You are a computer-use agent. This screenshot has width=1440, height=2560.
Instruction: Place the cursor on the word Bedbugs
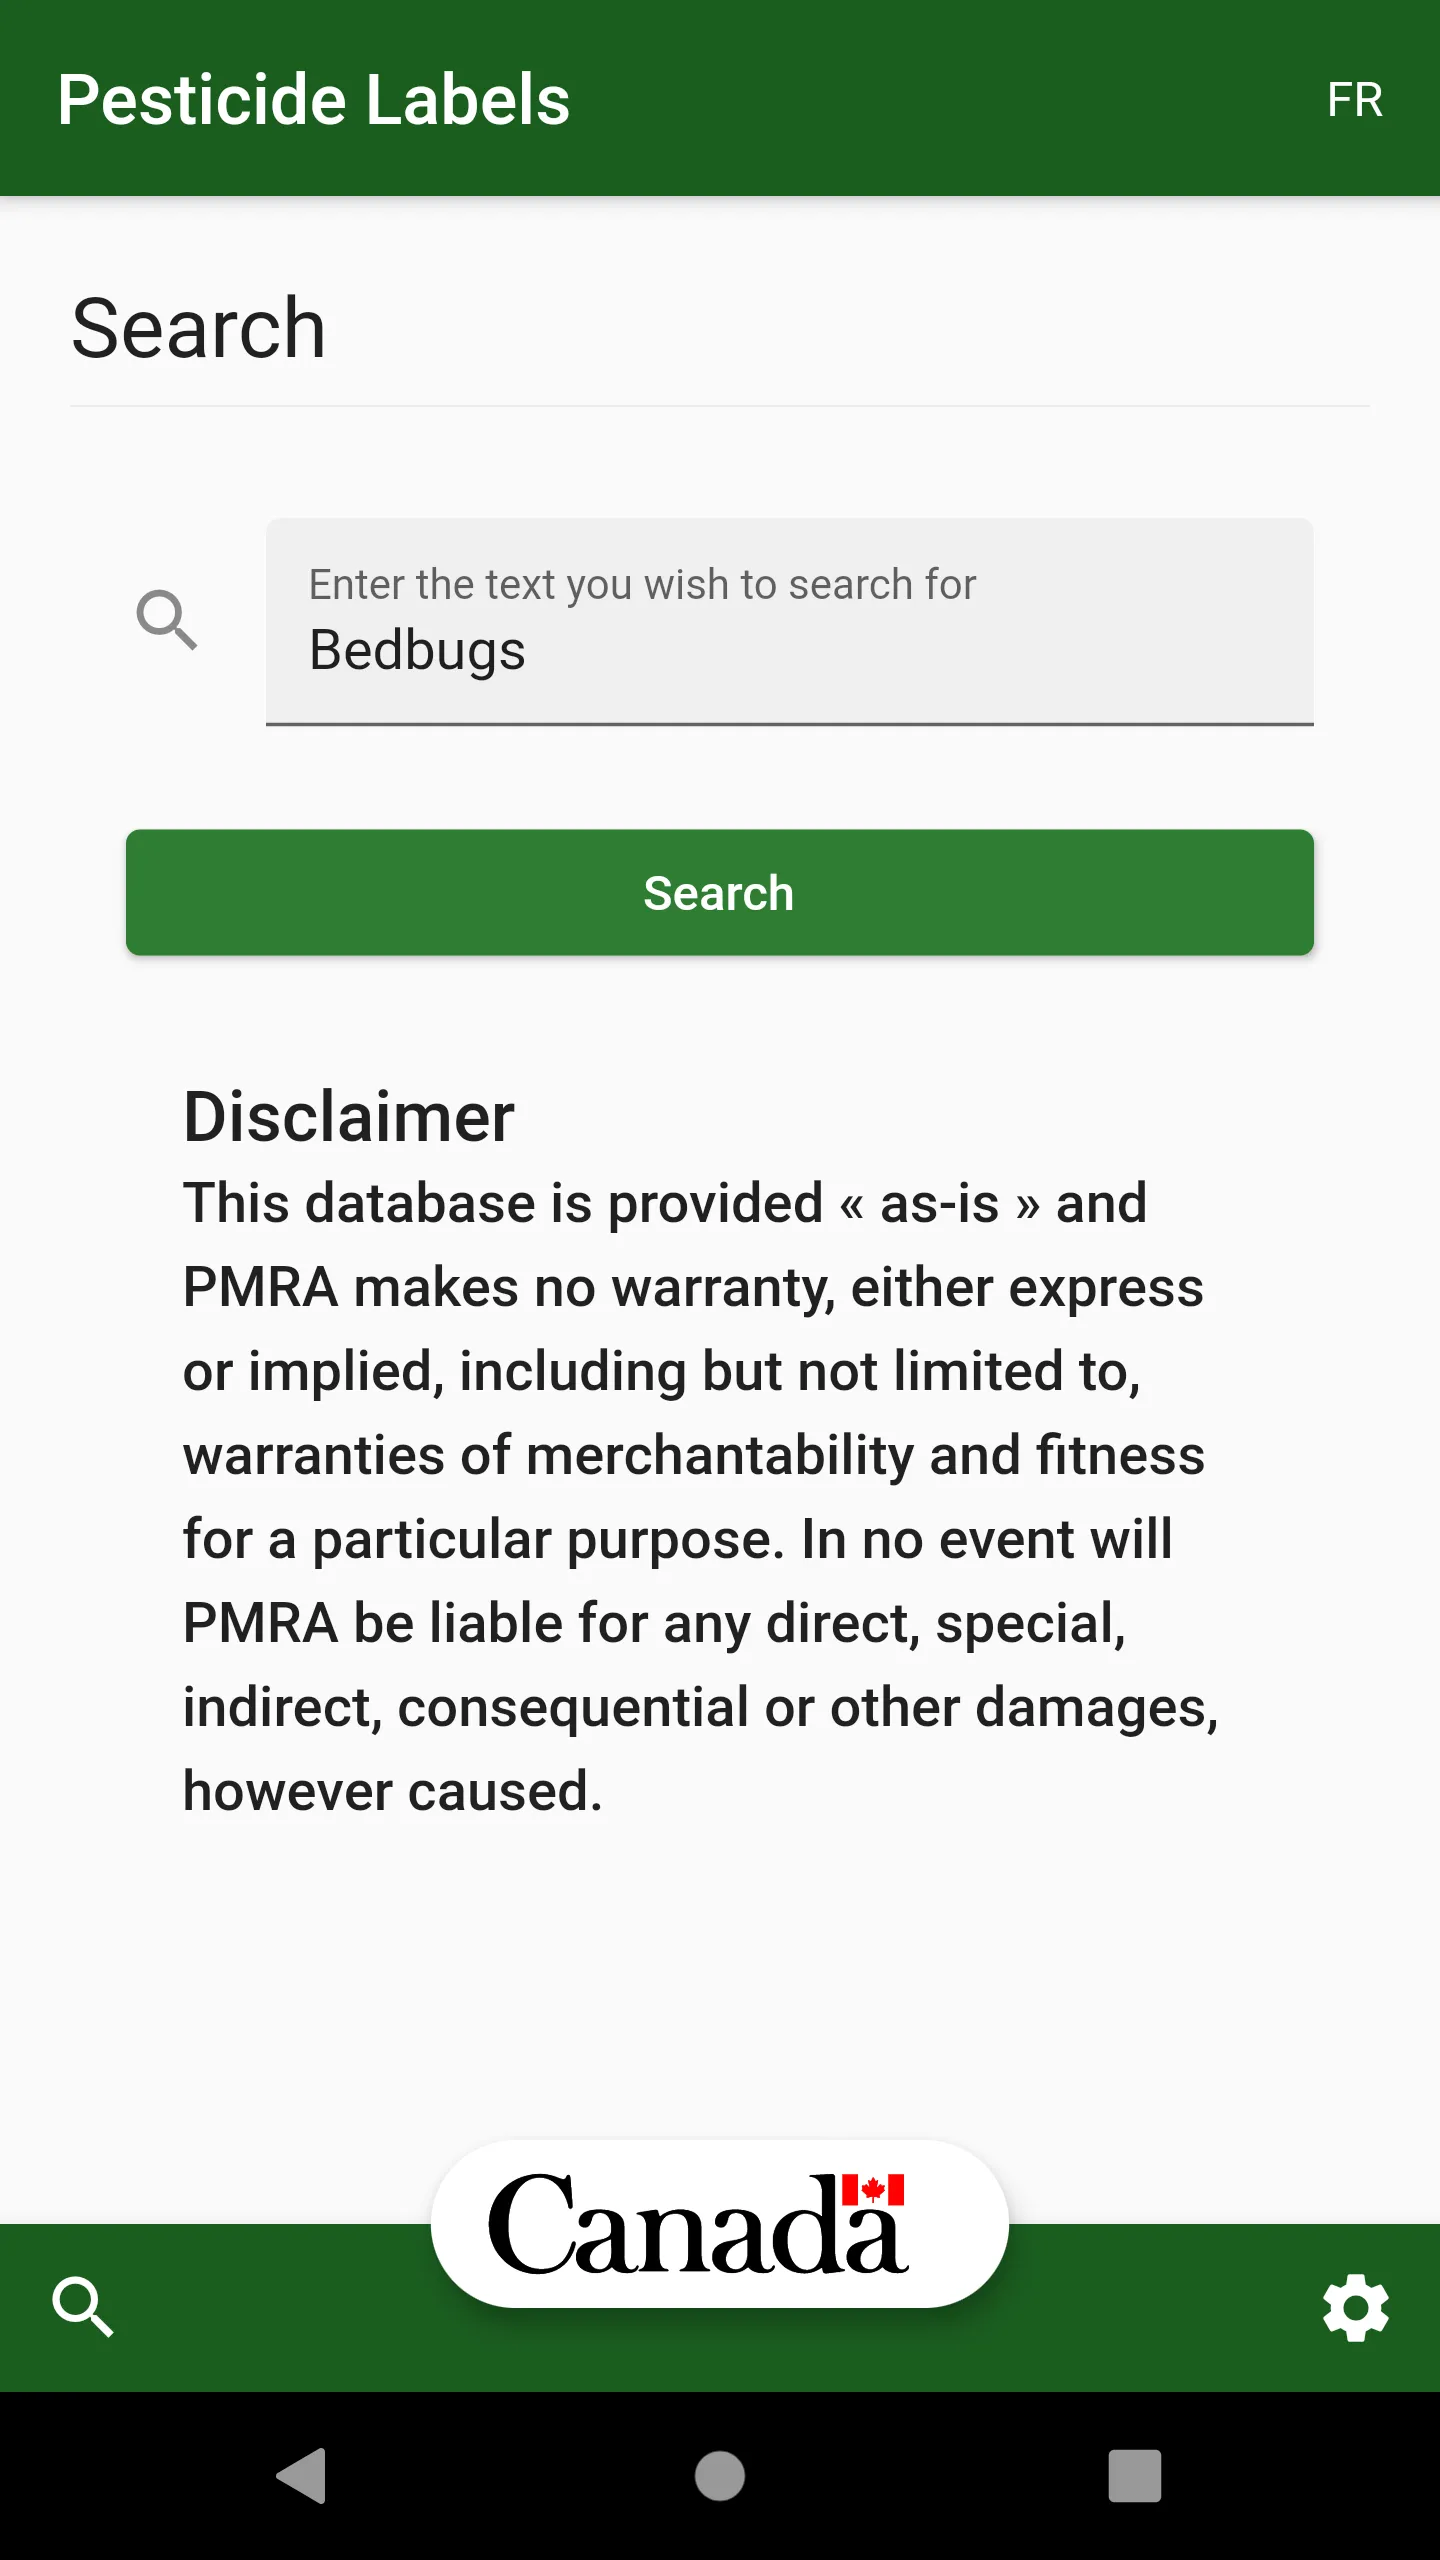pos(417,651)
